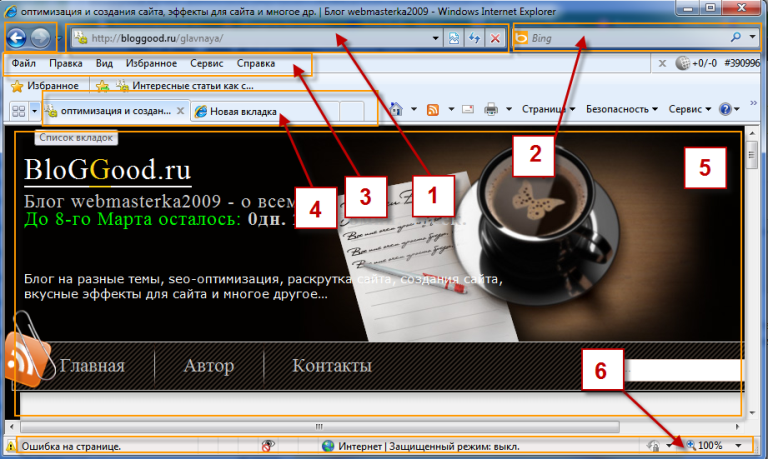Click the add to favorites bar star icon
Screen dimensions: 768x459
(x=102, y=86)
